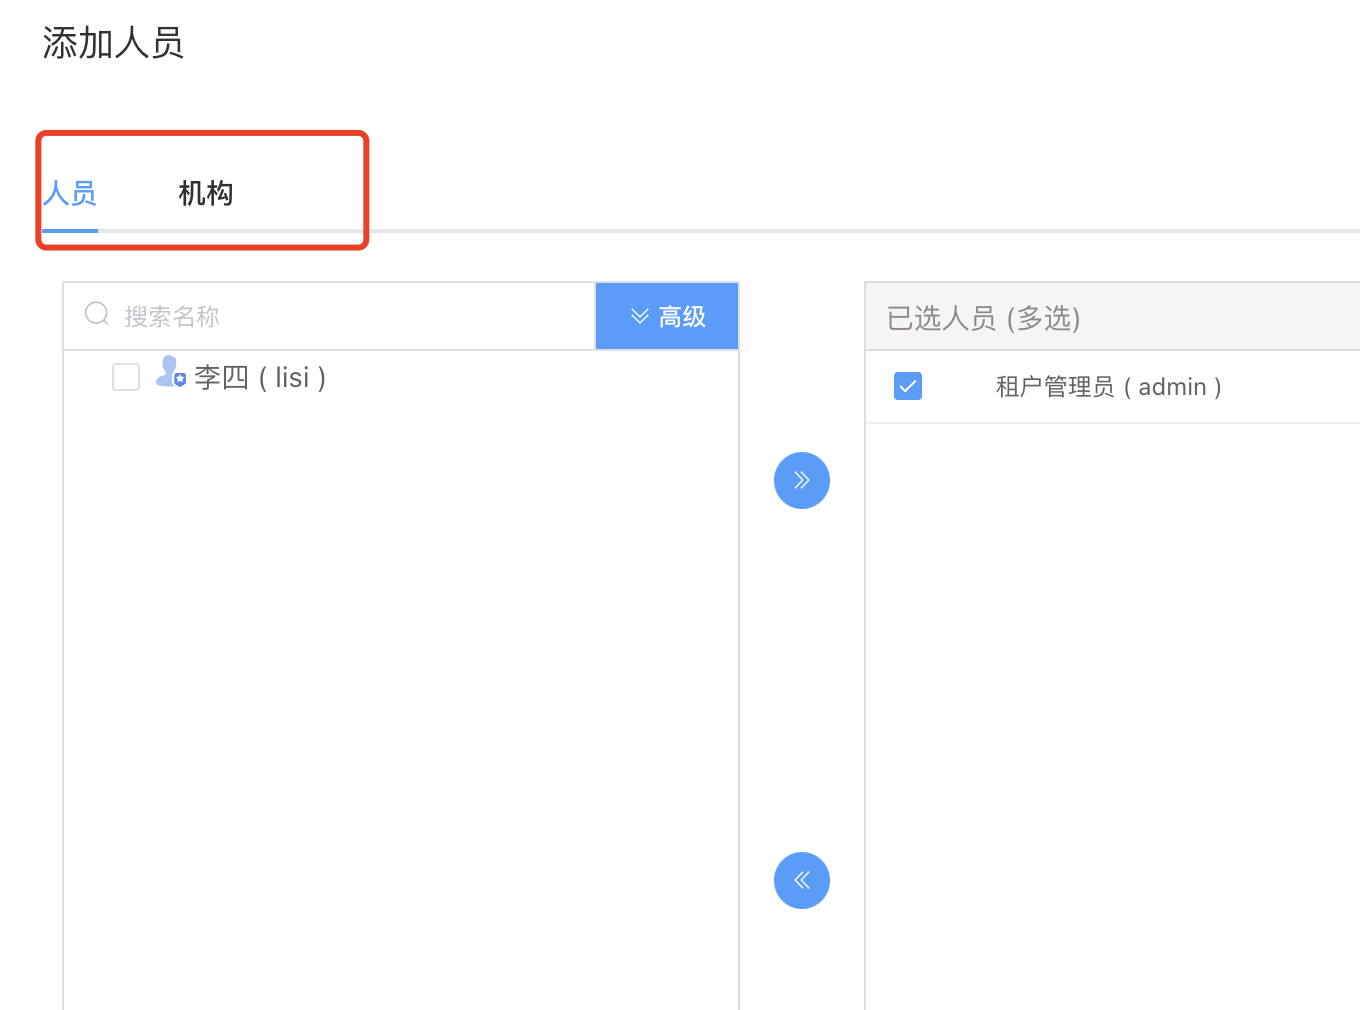The image size is (1360, 1010).
Task: Click the 租户管理员 ( admin ) name
Action: [x=1108, y=387]
